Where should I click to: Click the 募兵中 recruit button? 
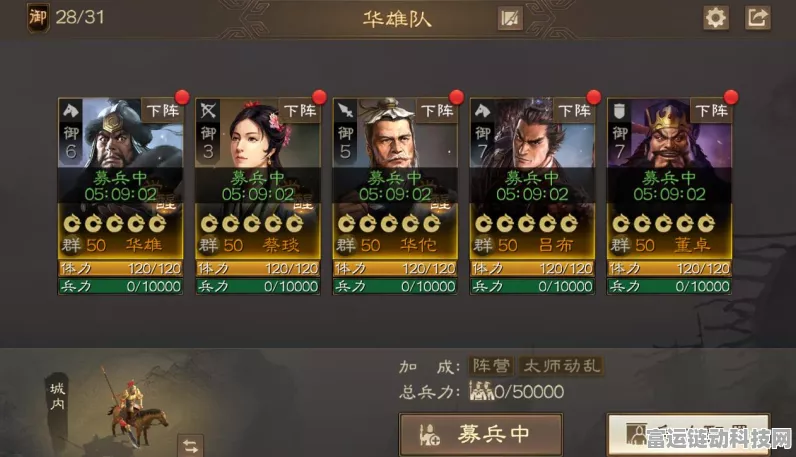point(481,435)
